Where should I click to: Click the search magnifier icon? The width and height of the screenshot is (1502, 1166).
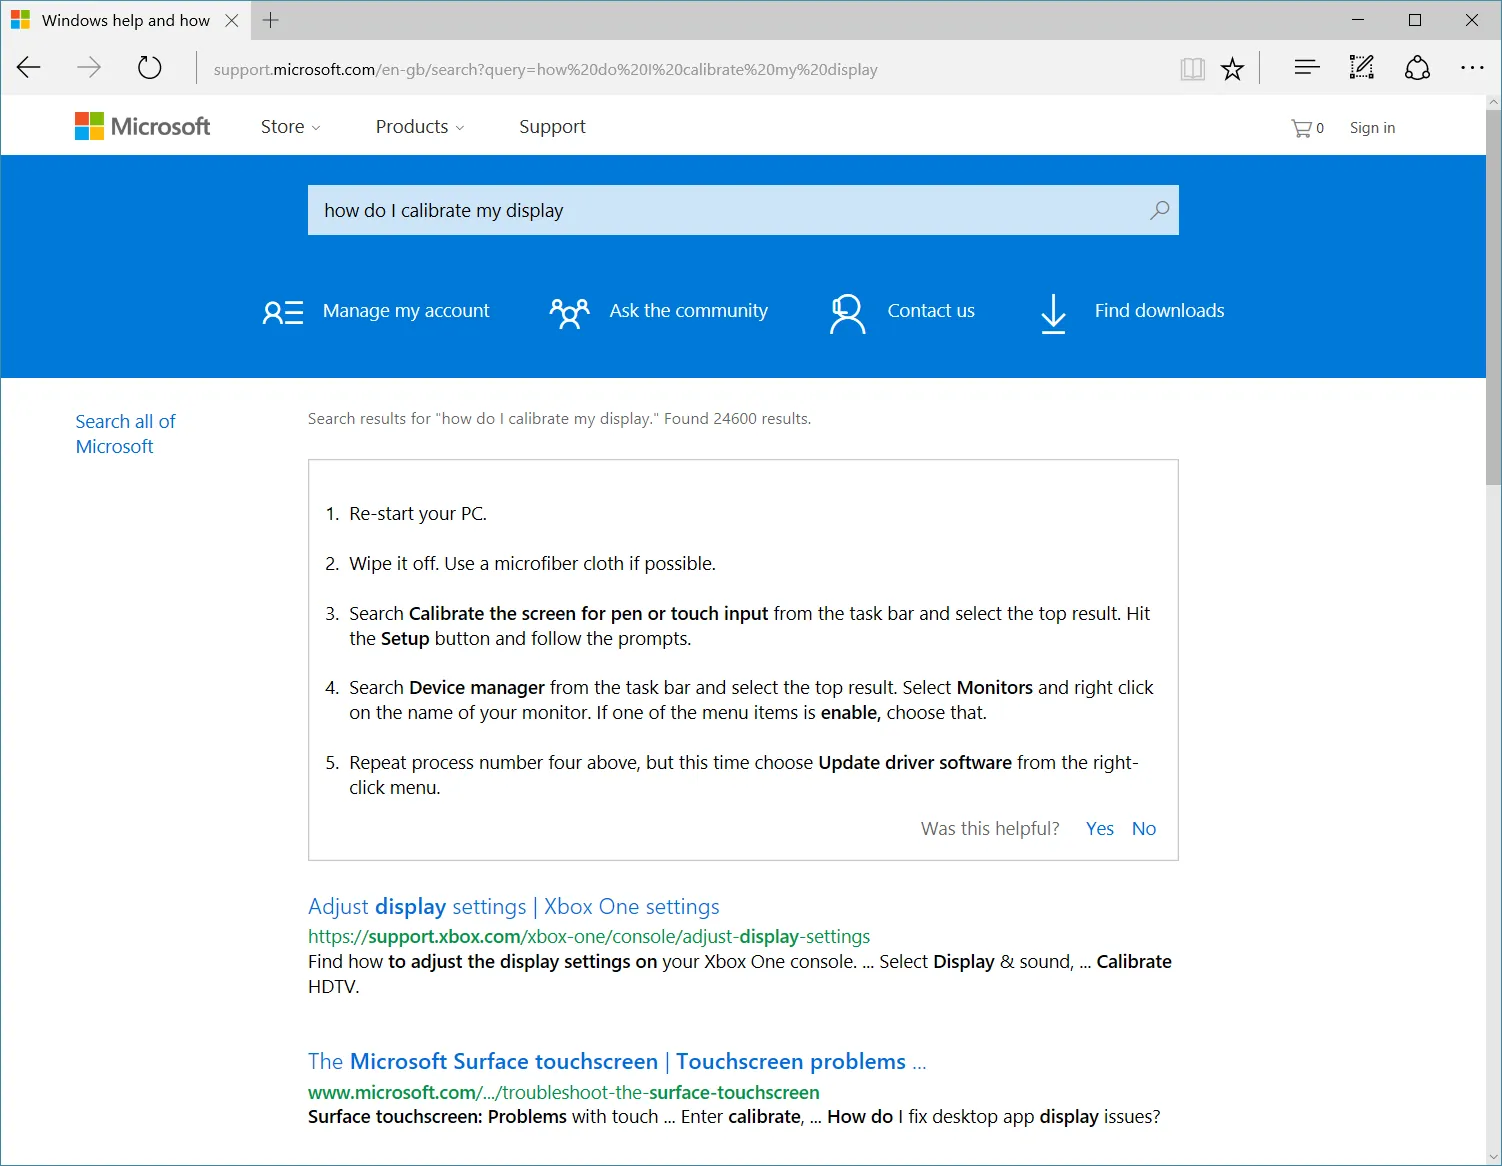1159,210
